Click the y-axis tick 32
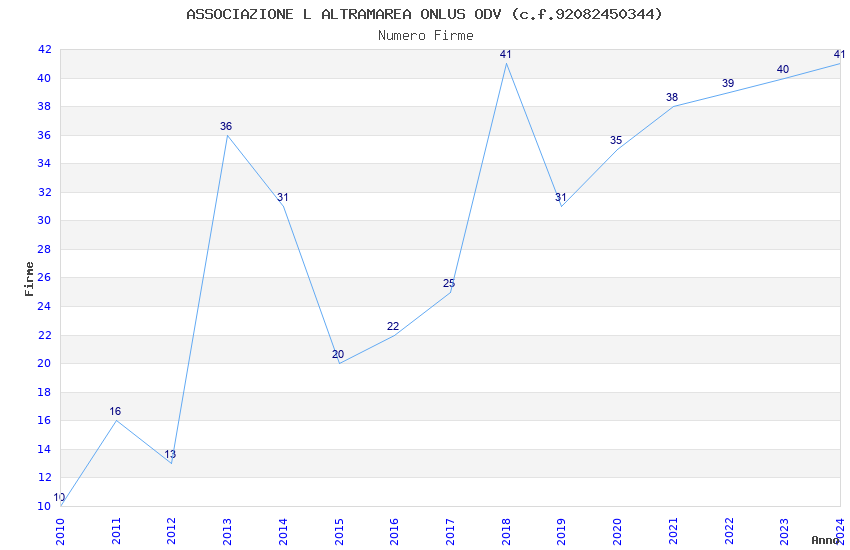850x550 pixels. tap(44, 192)
